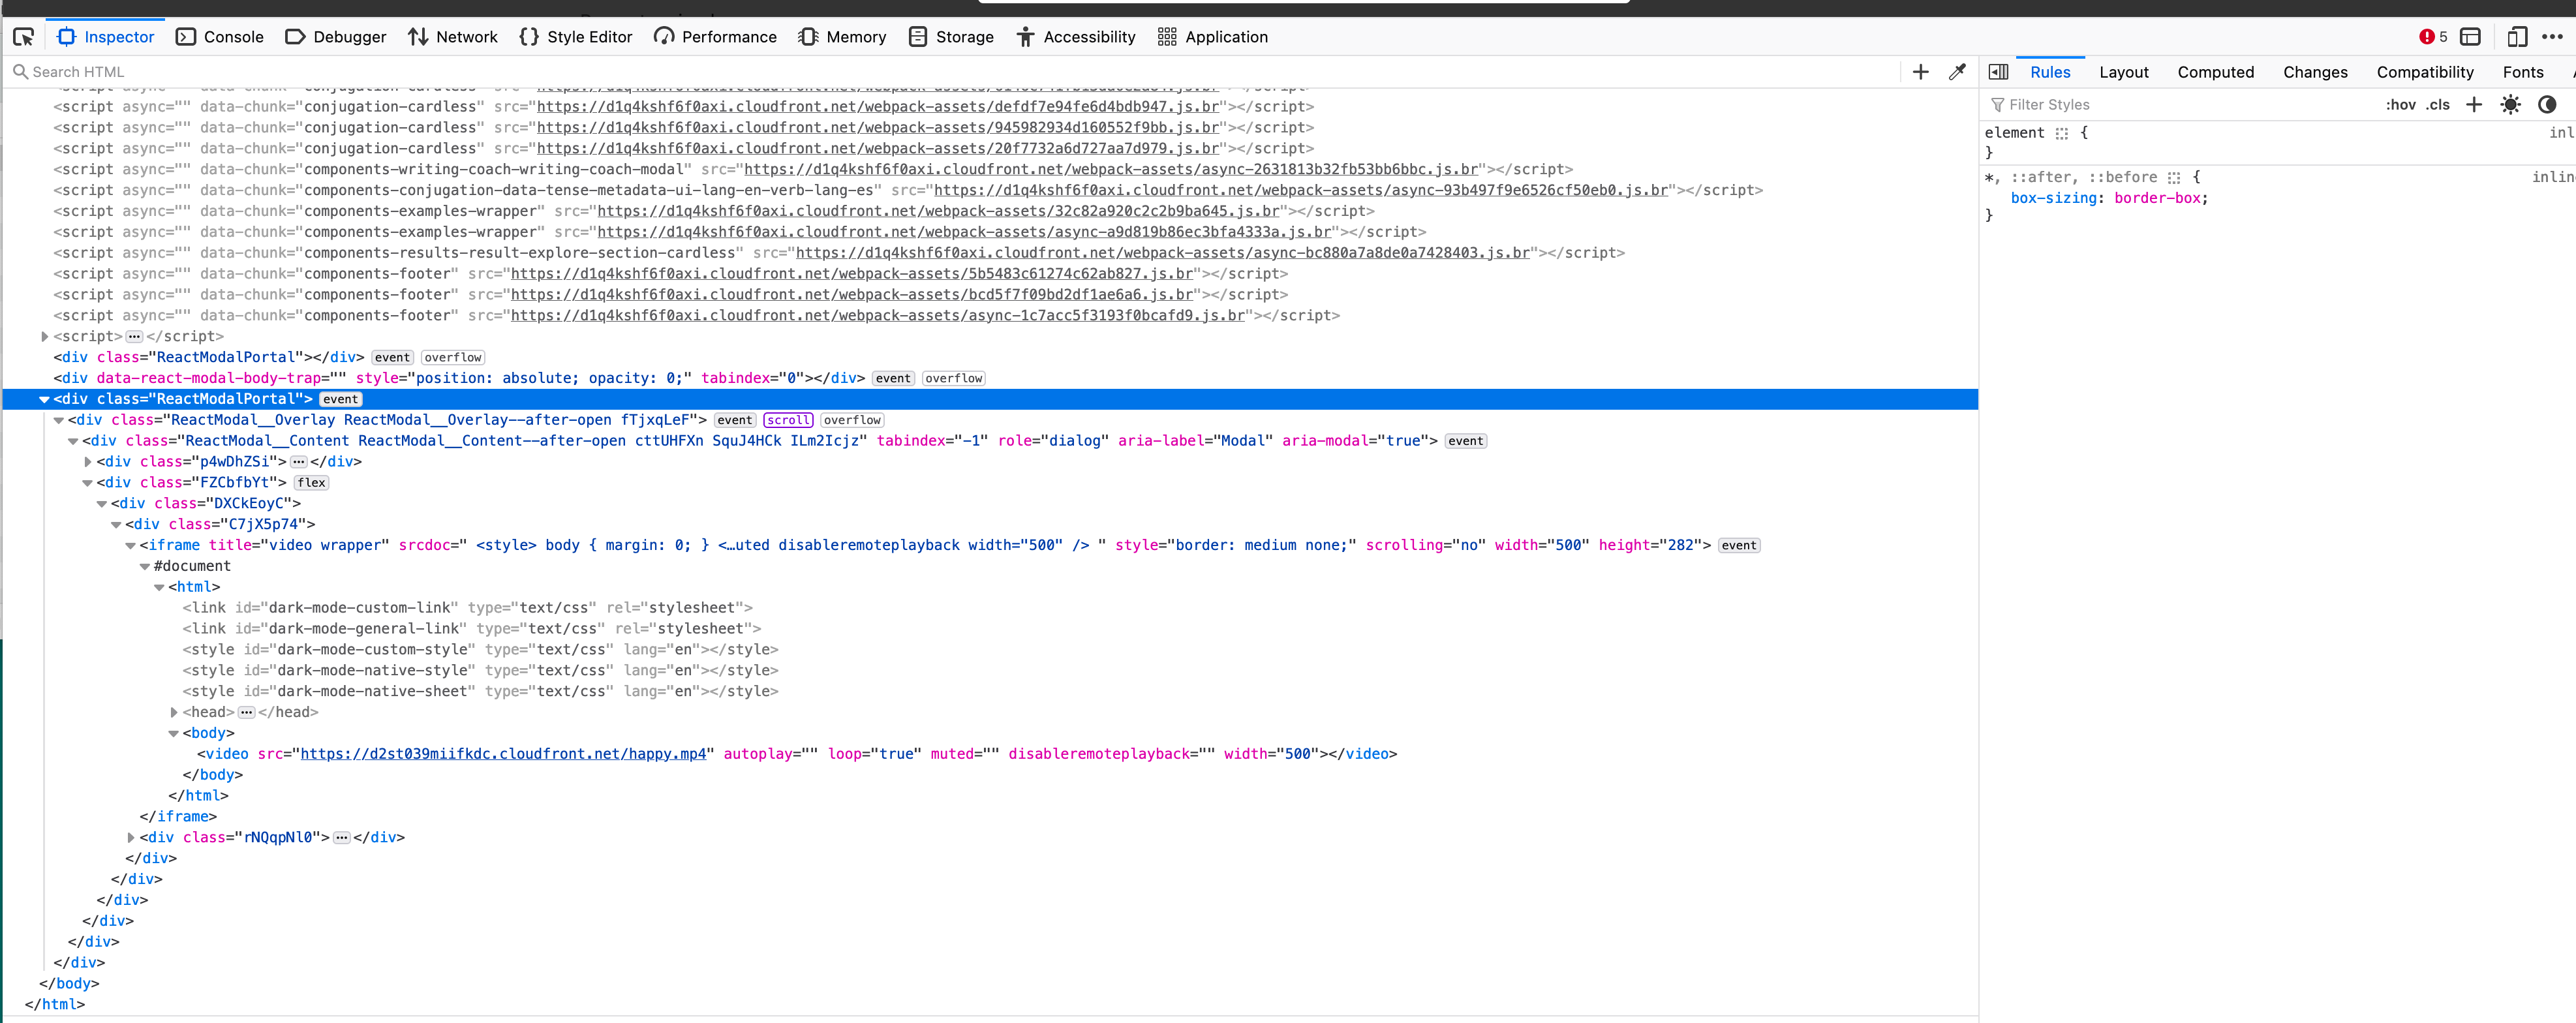Enable light color scheme simulation
Screen dimensions: 2576x1023
[2511, 104]
